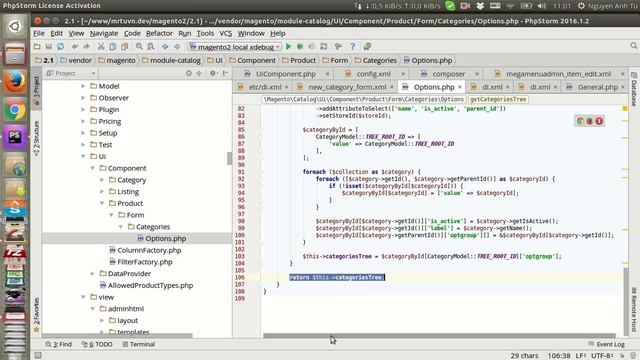The image size is (640, 360).
Task: Switch to new_category_form.xml tab
Action: pos(347,87)
